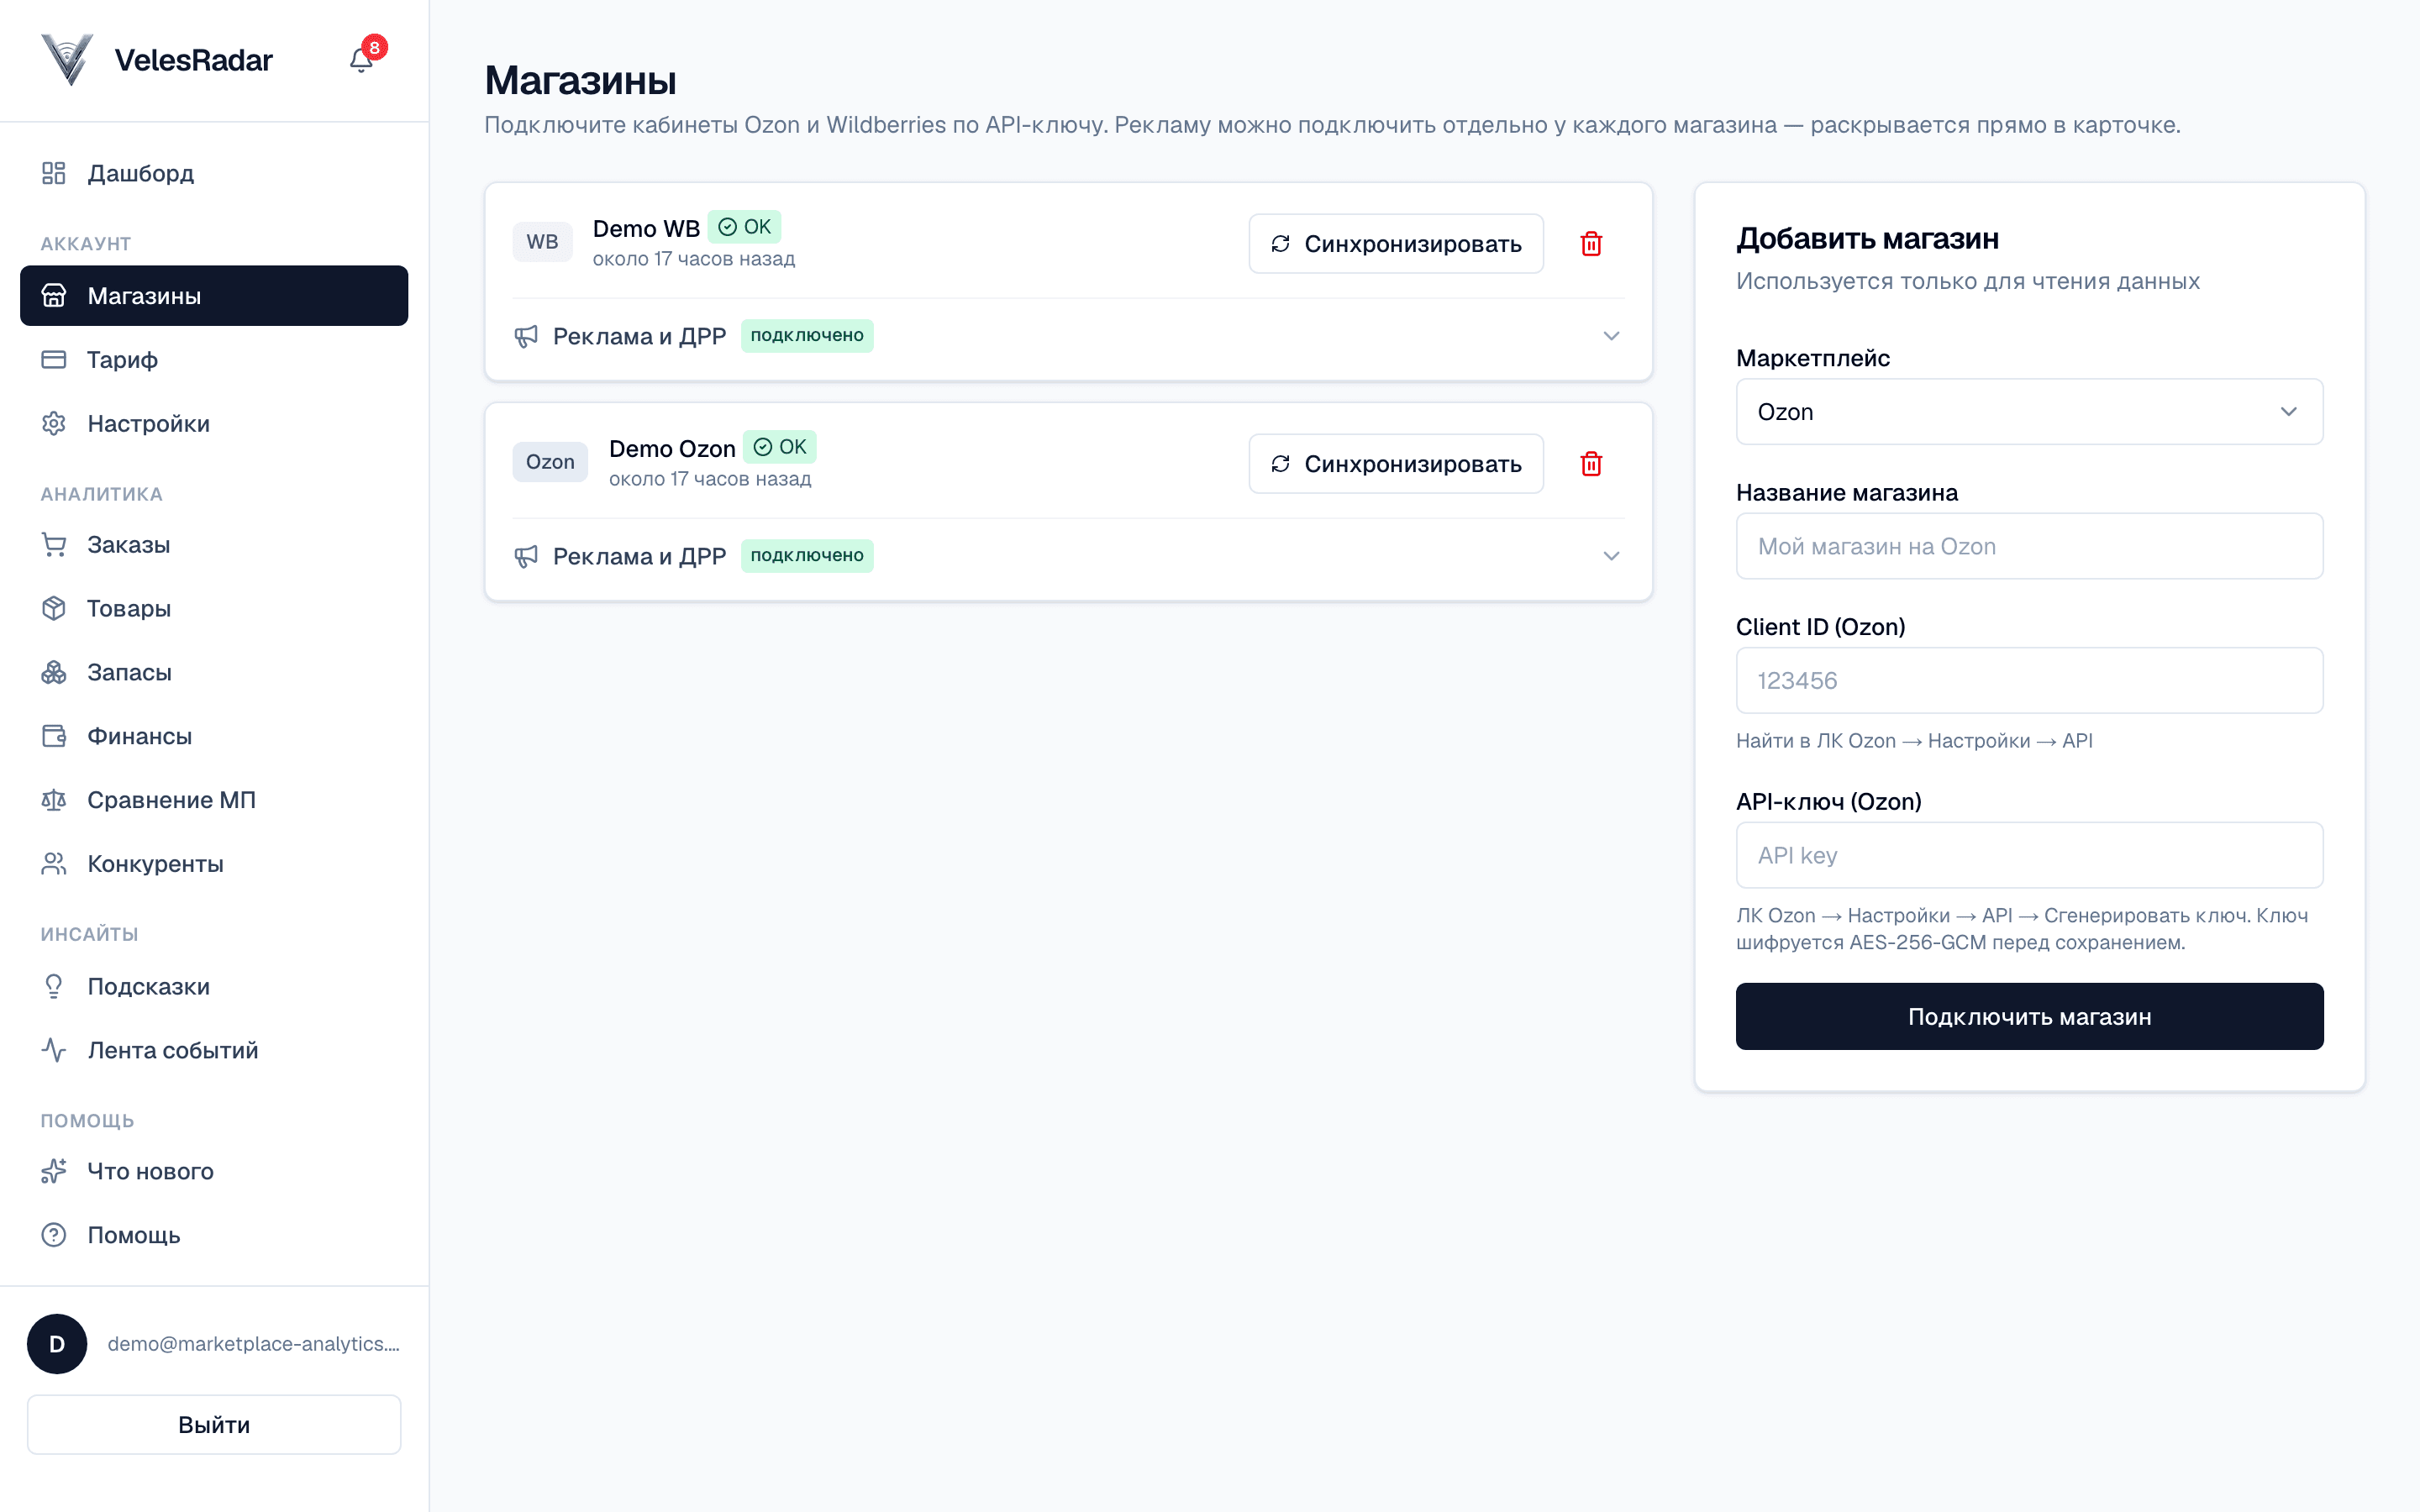Open Лента событий
The image size is (2420, 1512).
pyautogui.click(x=214, y=1050)
